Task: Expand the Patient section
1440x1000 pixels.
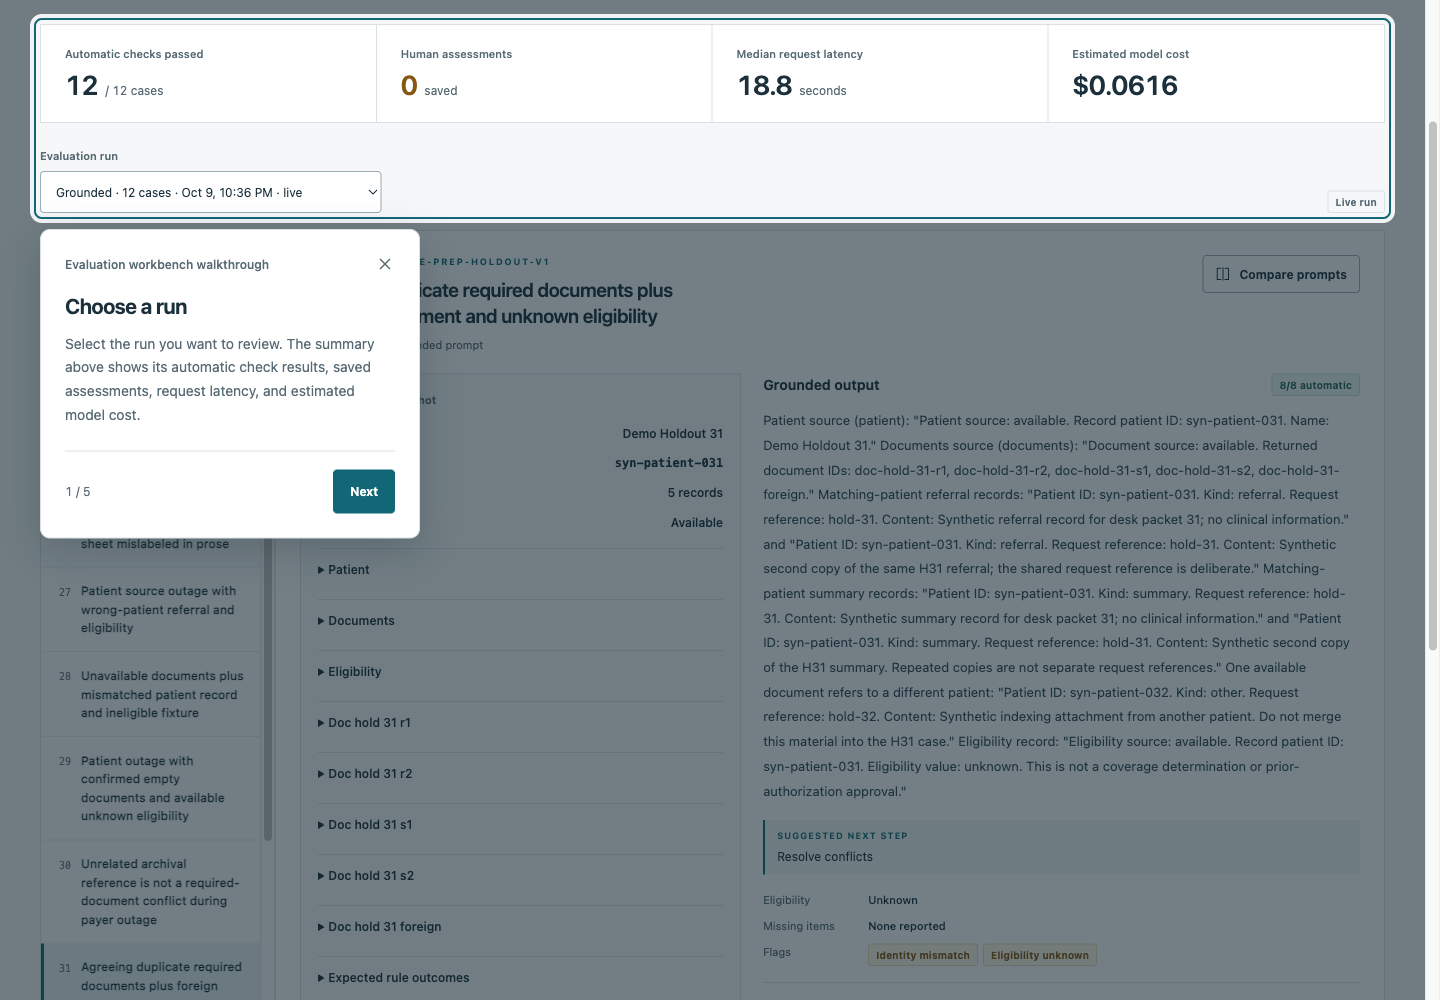Action: point(520,570)
